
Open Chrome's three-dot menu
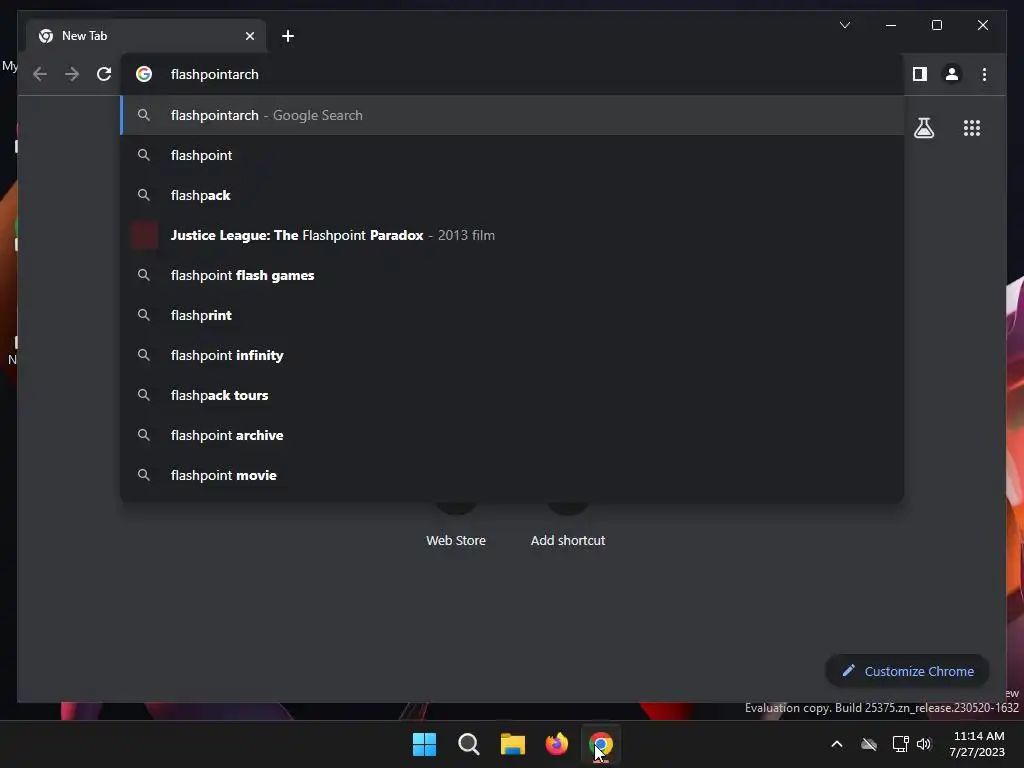coord(984,74)
